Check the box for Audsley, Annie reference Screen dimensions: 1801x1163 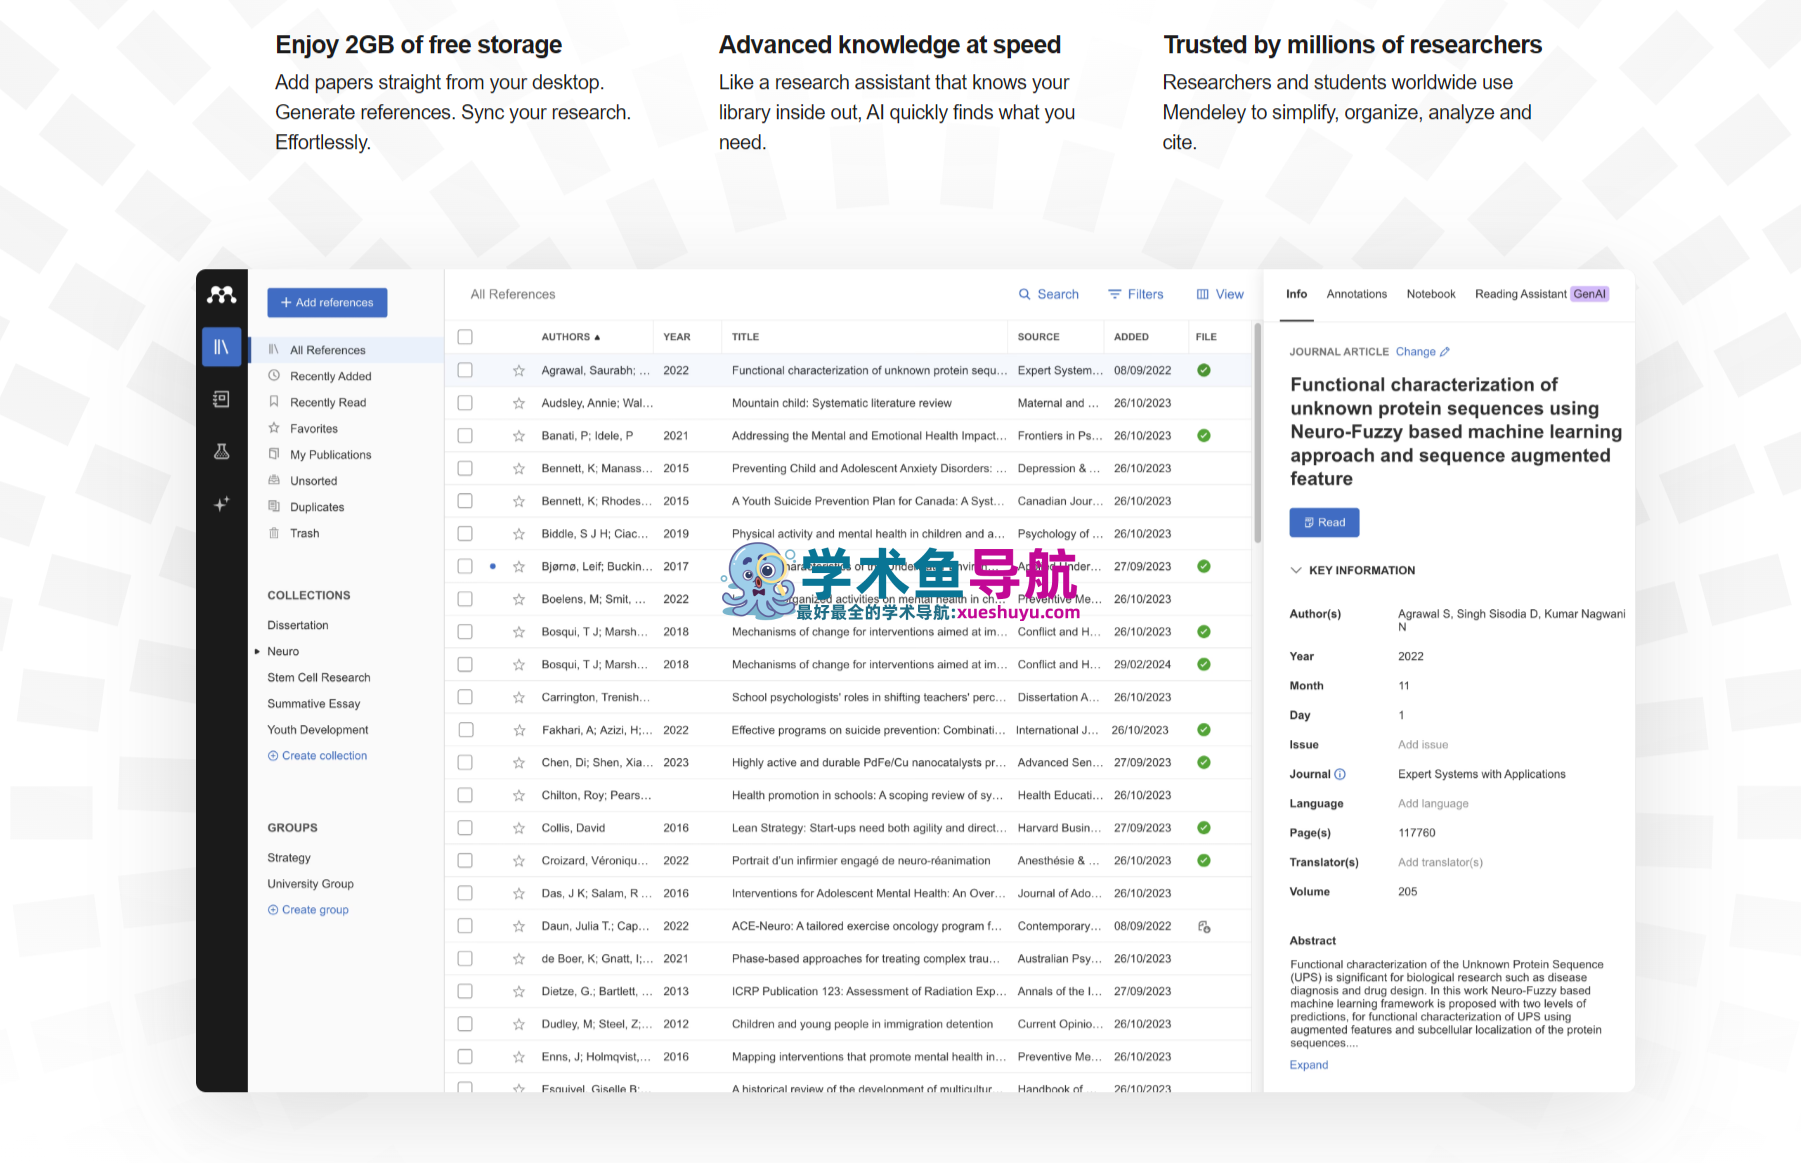[465, 403]
